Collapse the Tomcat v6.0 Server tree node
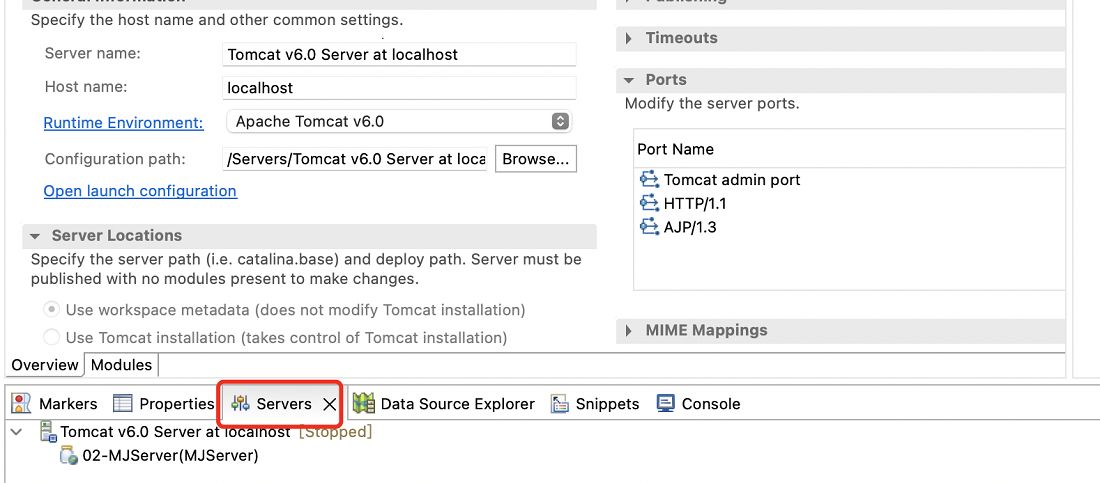The image size is (1100, 483). pyautogui.click(x=18, y=432)
